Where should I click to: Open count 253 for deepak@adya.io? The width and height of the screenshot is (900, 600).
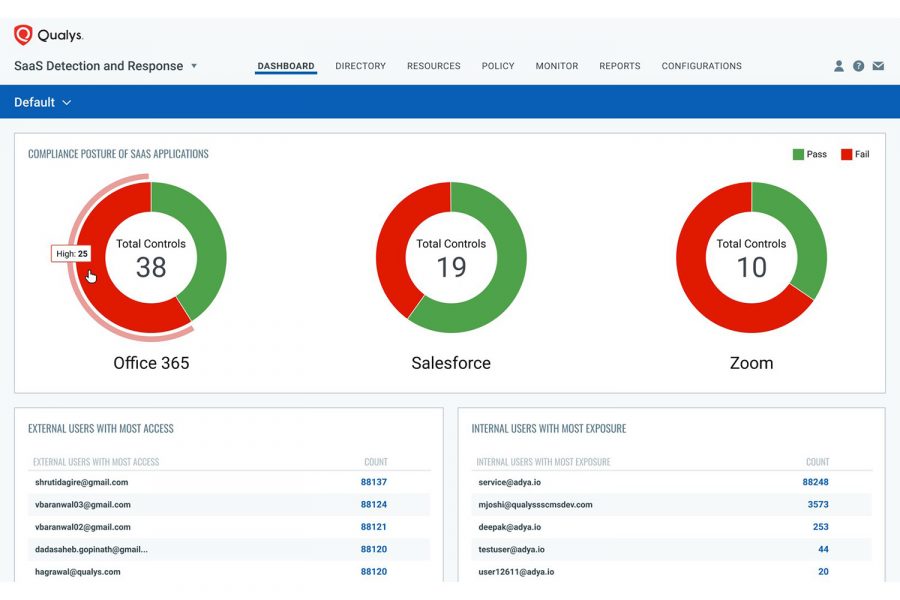[x=821, y=527]
